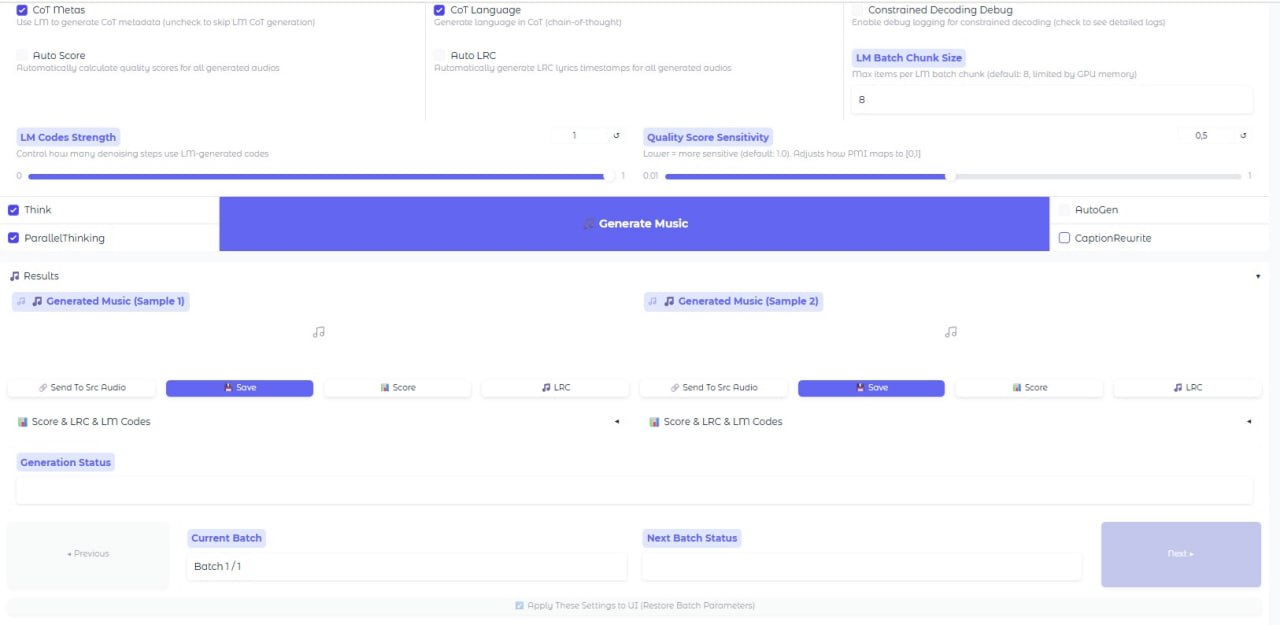Calculate Score for Sample 1
This screenshot has height=625, width=1280.
point(397,388)
